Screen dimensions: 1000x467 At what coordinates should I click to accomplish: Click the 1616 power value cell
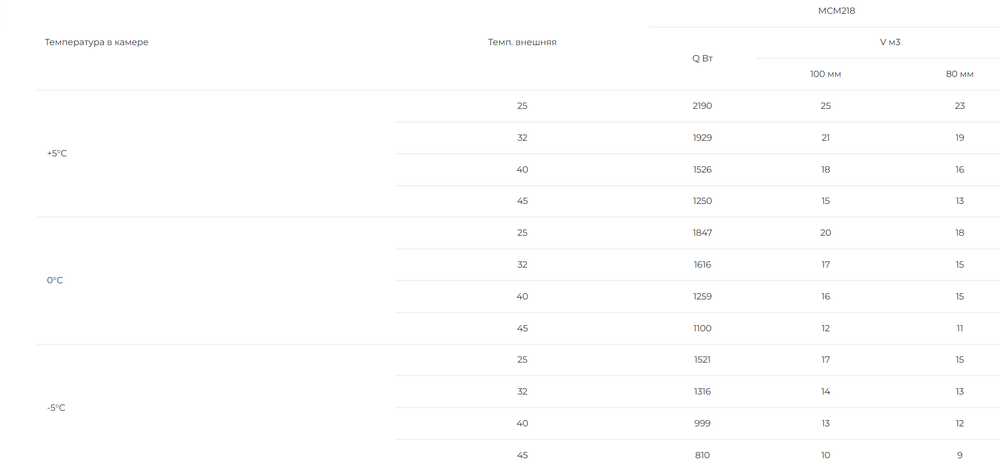click(x=702, y=265)
